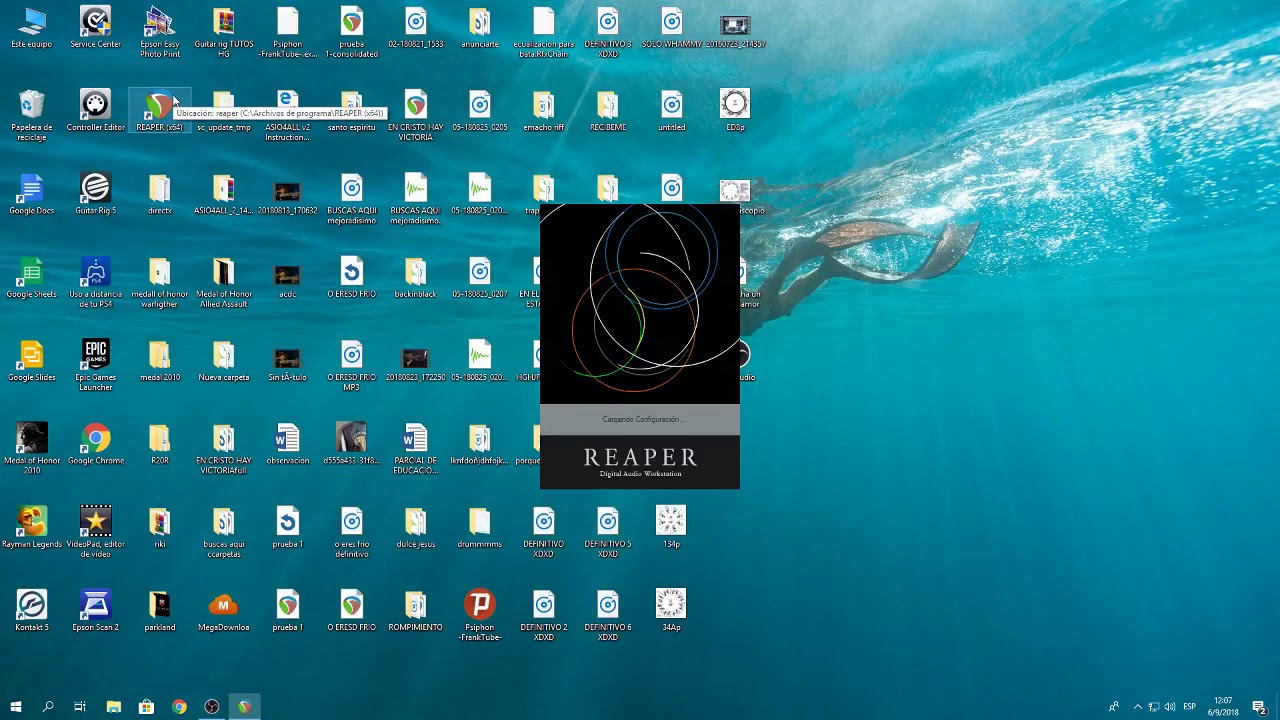The image size is (1280, 720).
Task: Open the SOLO WHAMMY project file
Action: pyautogui.click(x=672, y=28)
